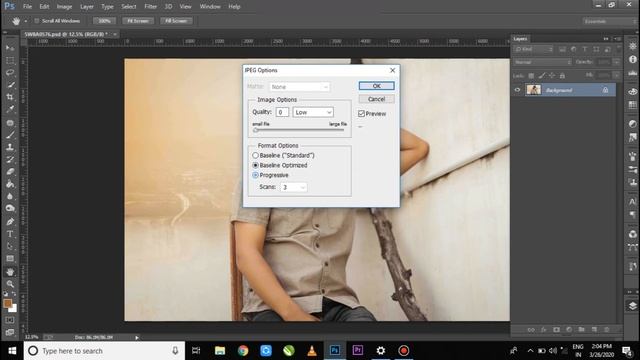Open the Filter menu
This screenshot has height=360, width=640.
tap(151, 7)
